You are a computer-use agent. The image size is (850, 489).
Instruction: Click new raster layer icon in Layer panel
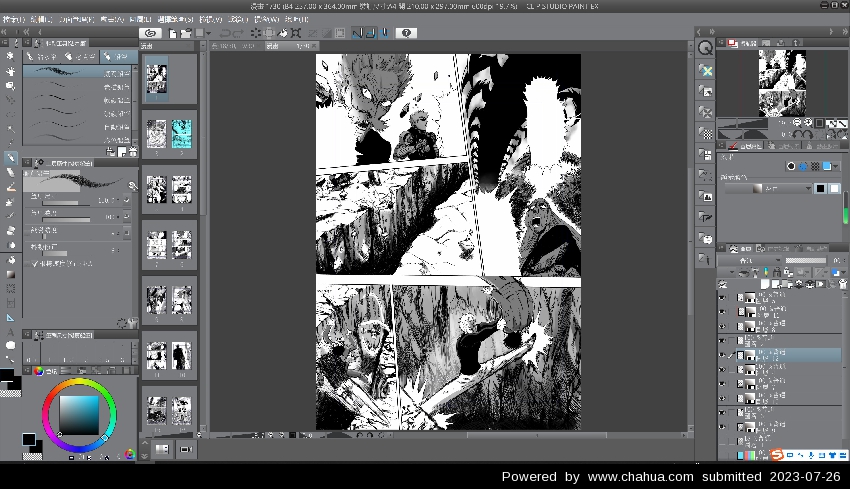tap(765, 284)
